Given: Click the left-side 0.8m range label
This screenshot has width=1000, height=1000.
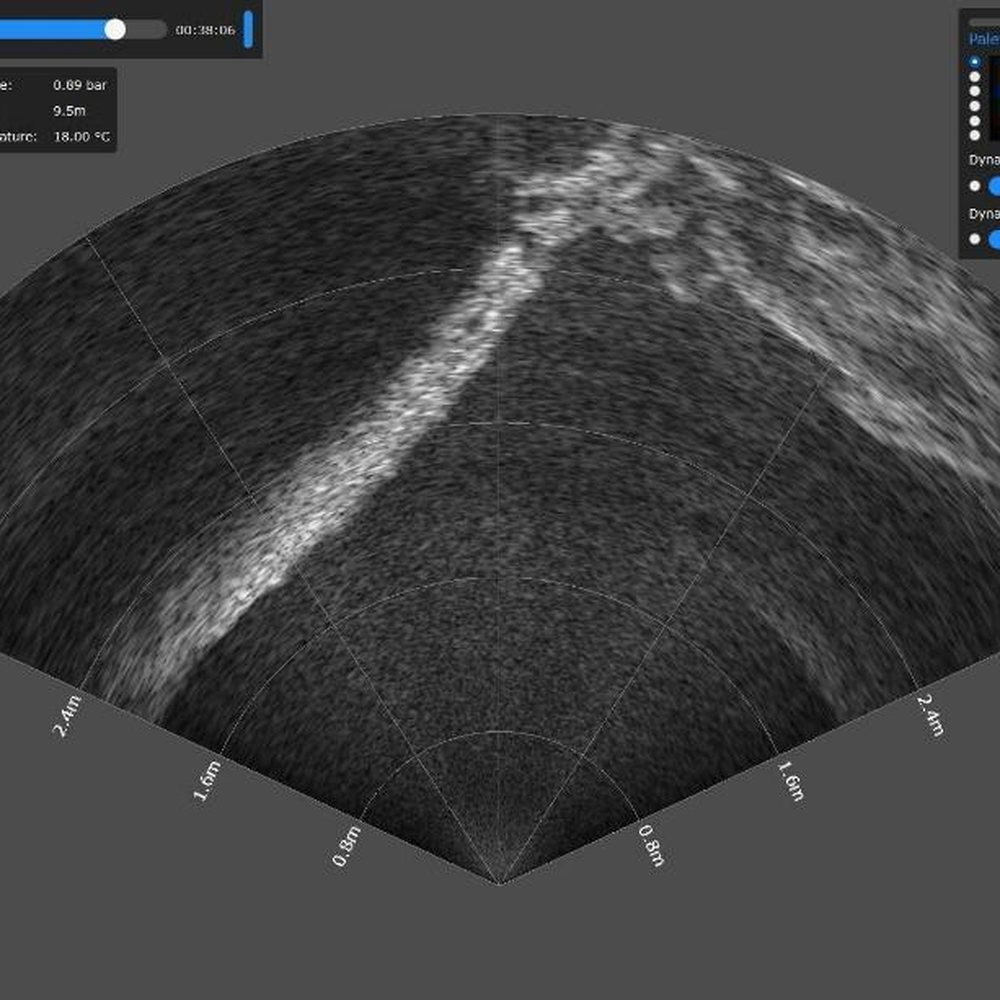Looking at the screenshot, I should [x=348, y=846].
